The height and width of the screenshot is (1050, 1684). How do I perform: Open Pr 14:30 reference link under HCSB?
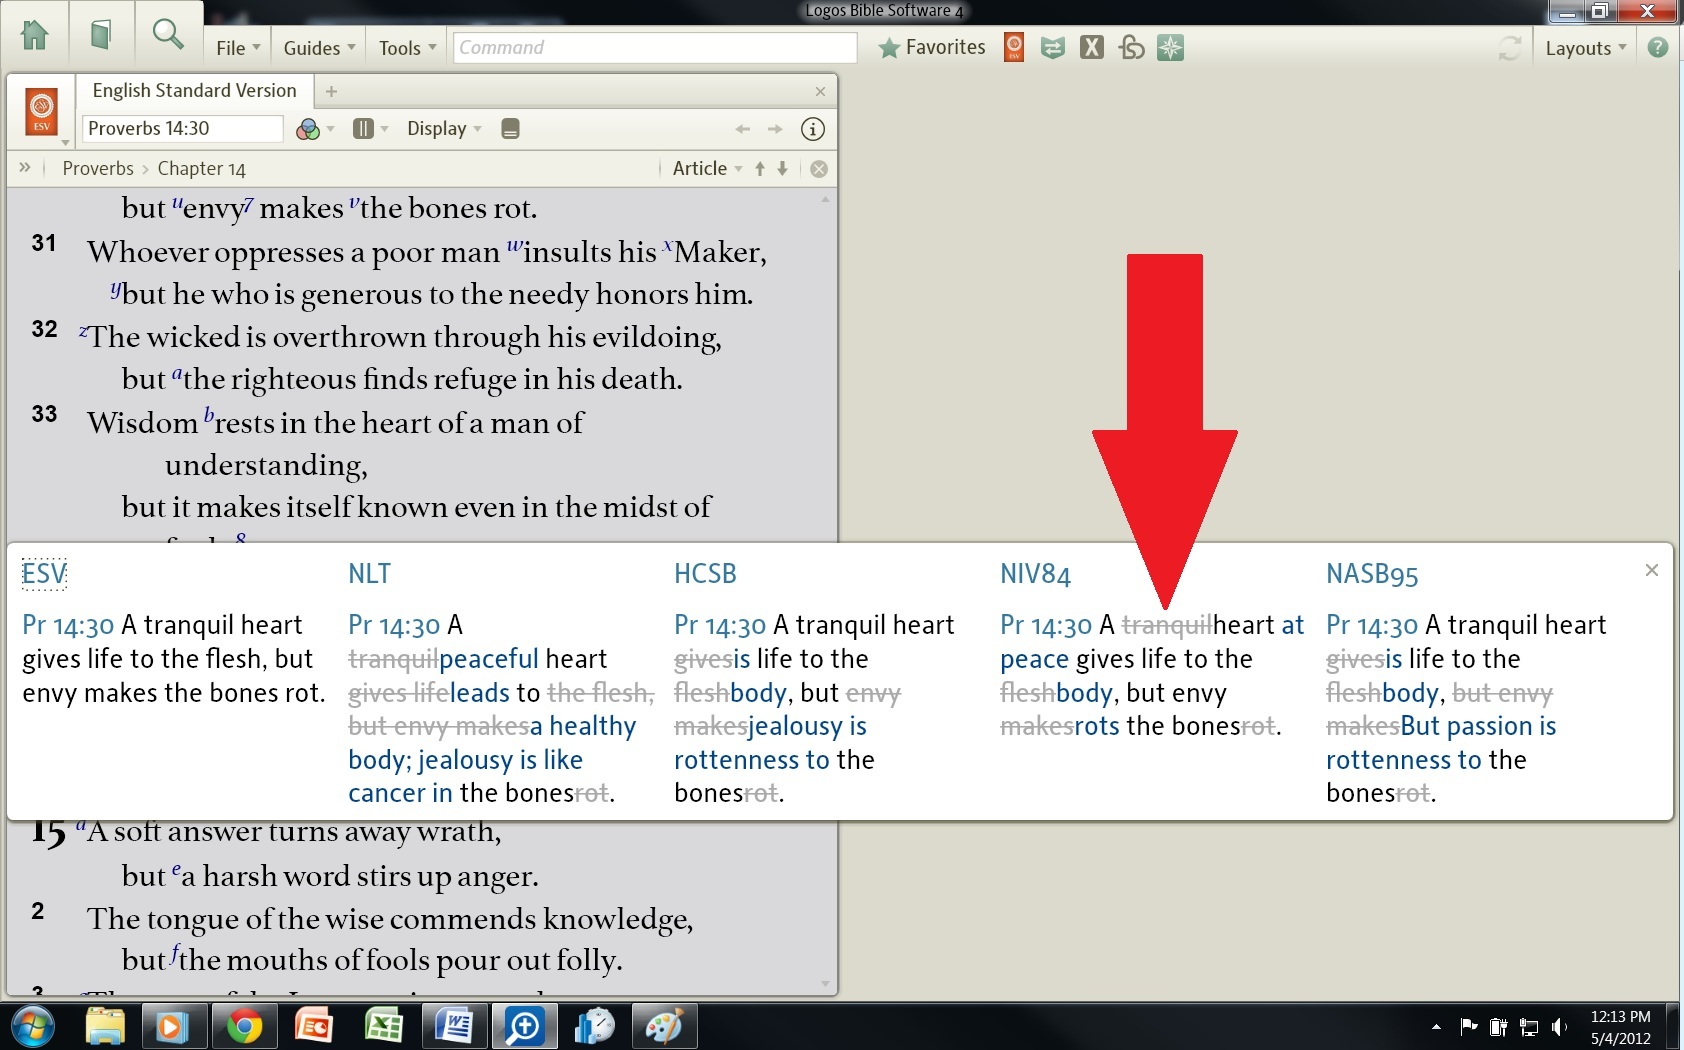point(720,626)
